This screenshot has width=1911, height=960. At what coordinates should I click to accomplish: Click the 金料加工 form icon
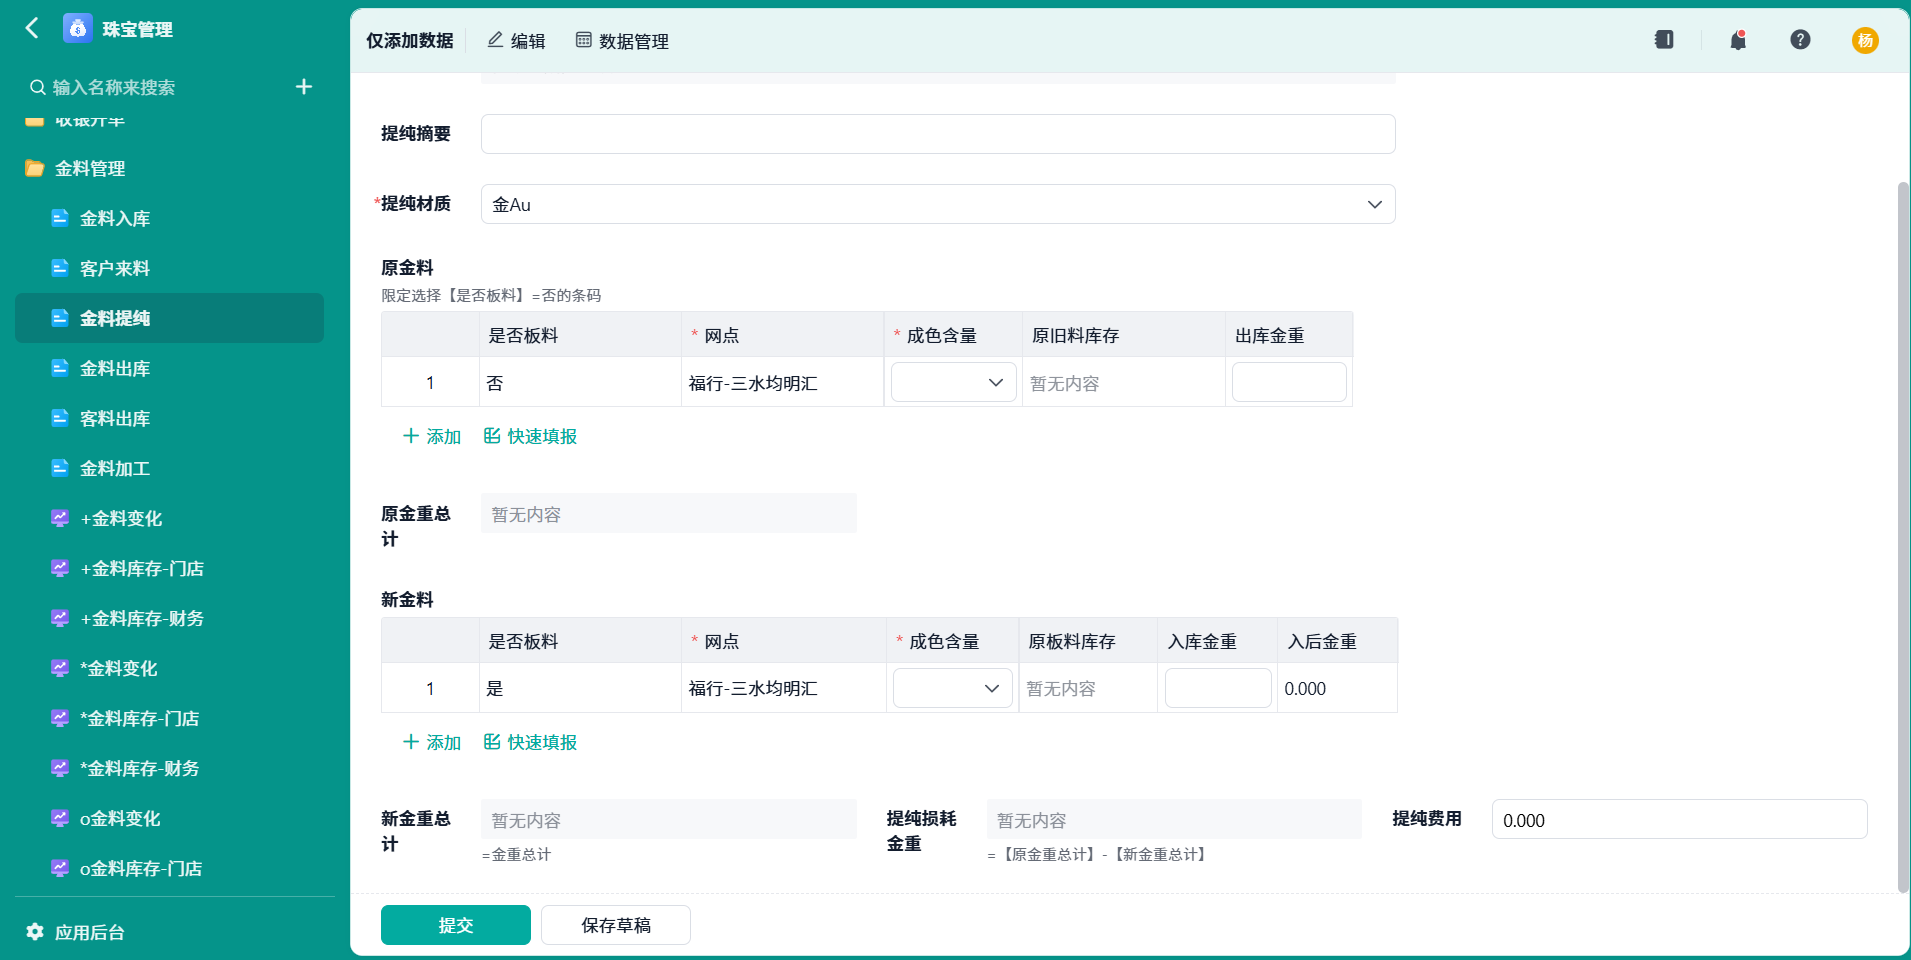(60, 468)
